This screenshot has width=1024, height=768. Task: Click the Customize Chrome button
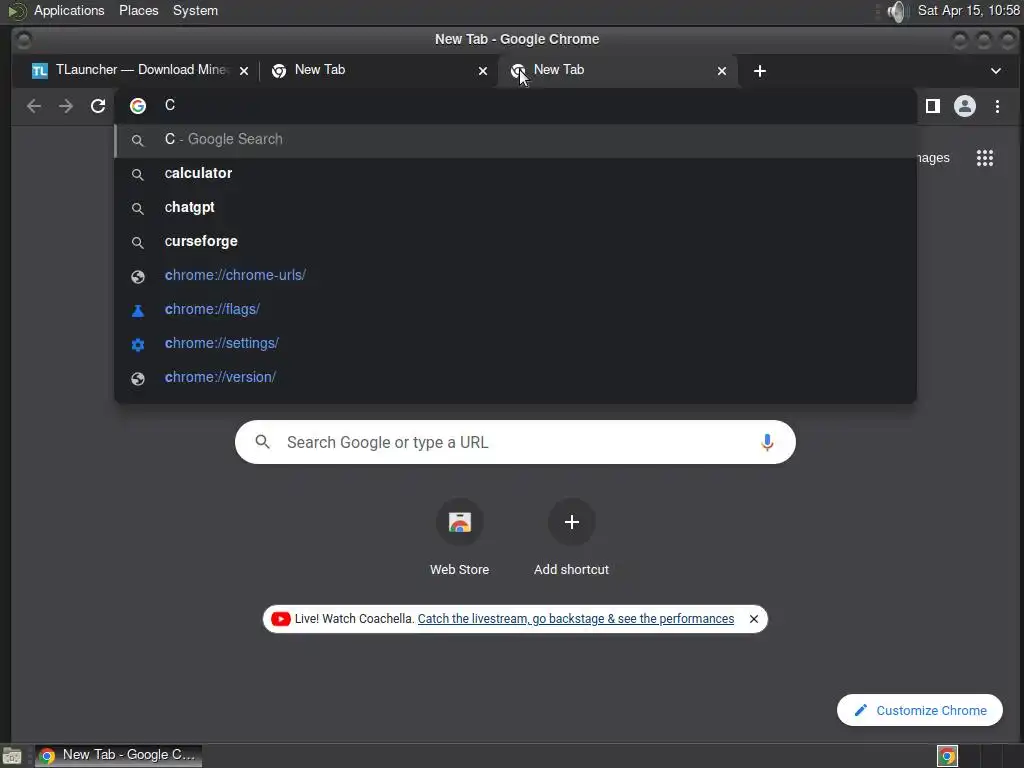(x=920, y=710)
